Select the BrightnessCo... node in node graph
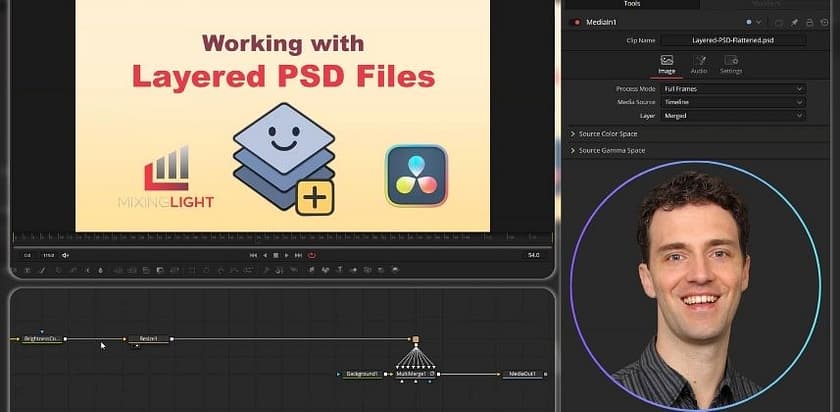 coord(42,339)
